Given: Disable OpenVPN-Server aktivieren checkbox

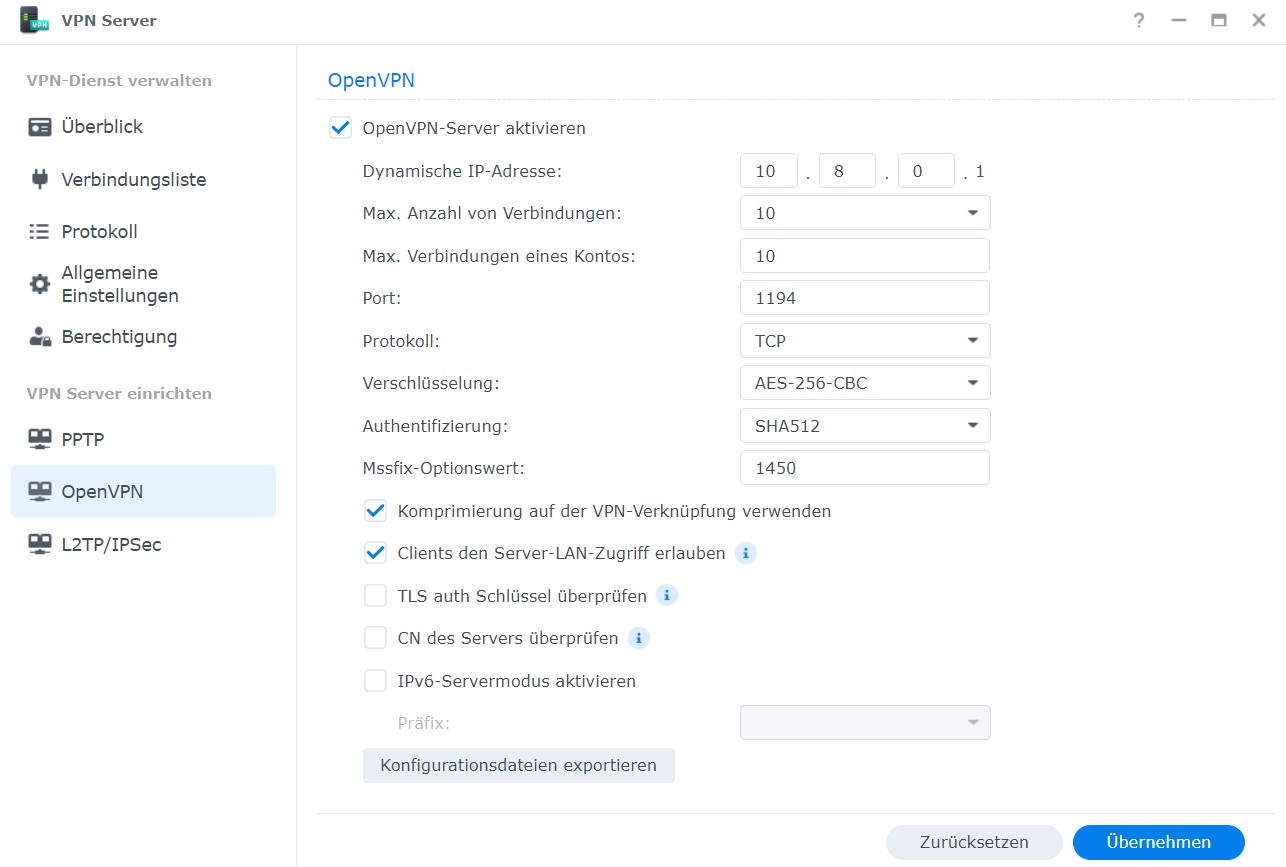Looking at the screenshot, I should tap(340, 128).
